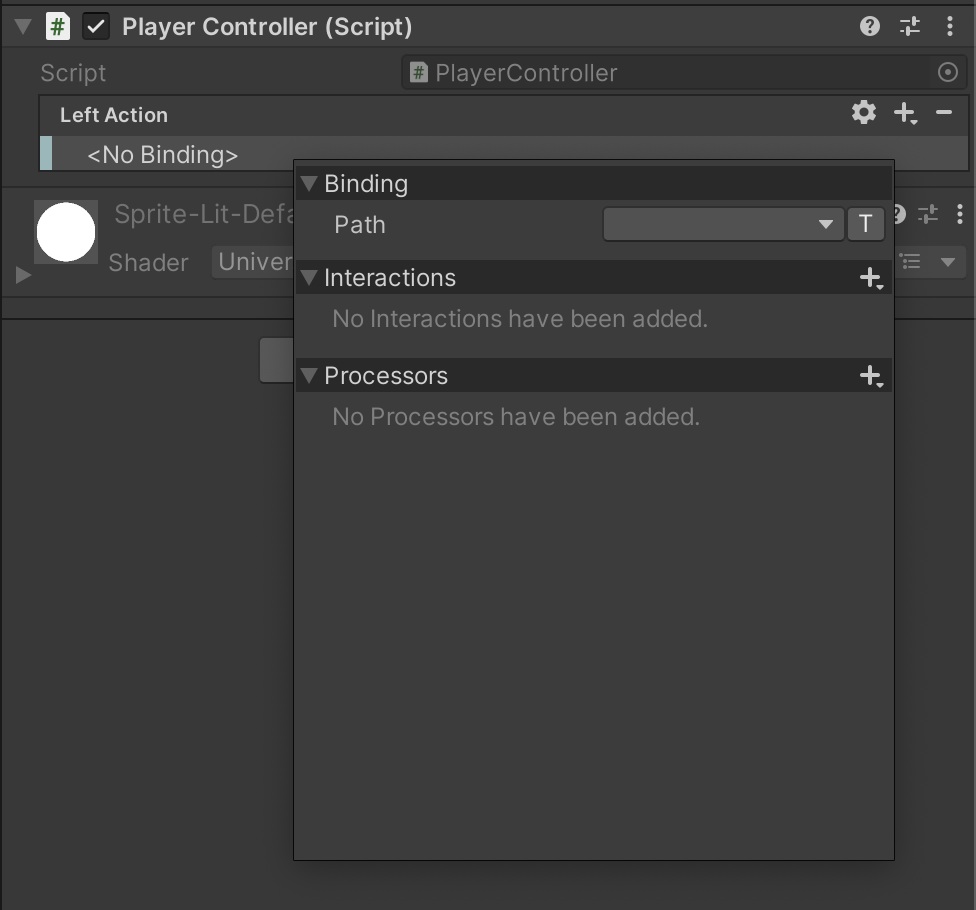Click the PlayerController script field
Viewport: 976px width, 910px height.
(x=668, y=73)
